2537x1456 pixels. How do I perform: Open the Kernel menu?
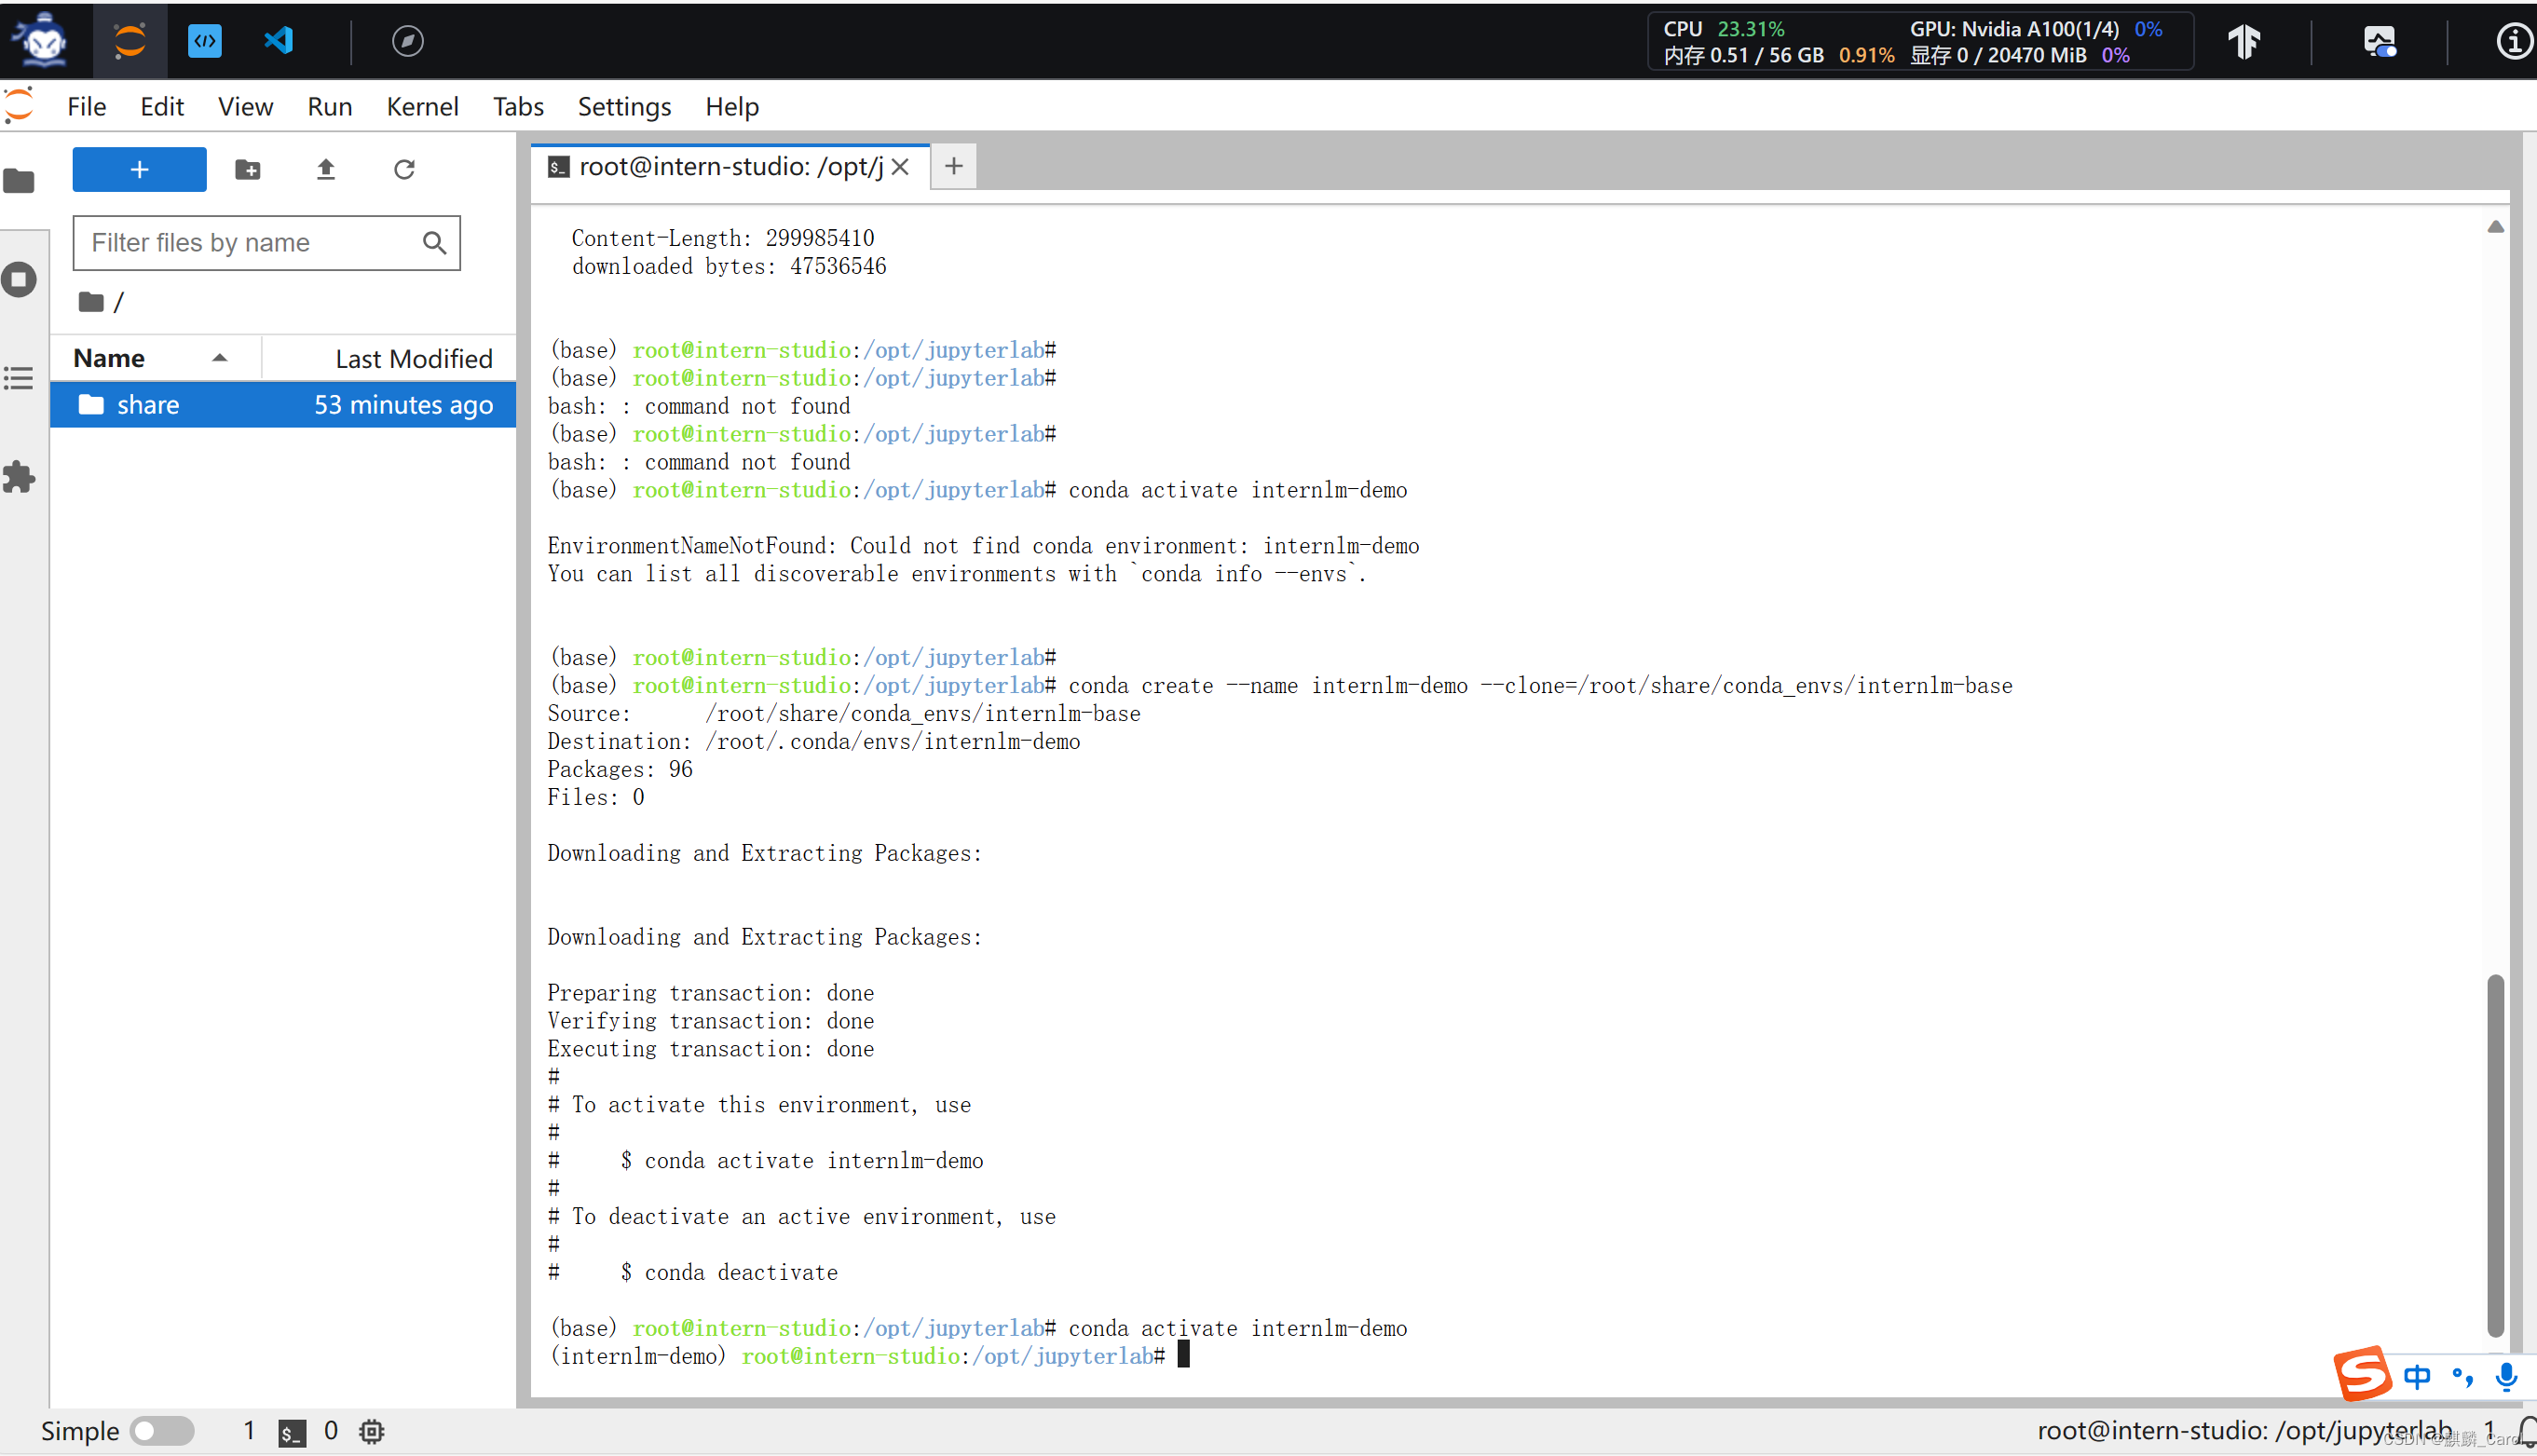[x=422, y=107]
